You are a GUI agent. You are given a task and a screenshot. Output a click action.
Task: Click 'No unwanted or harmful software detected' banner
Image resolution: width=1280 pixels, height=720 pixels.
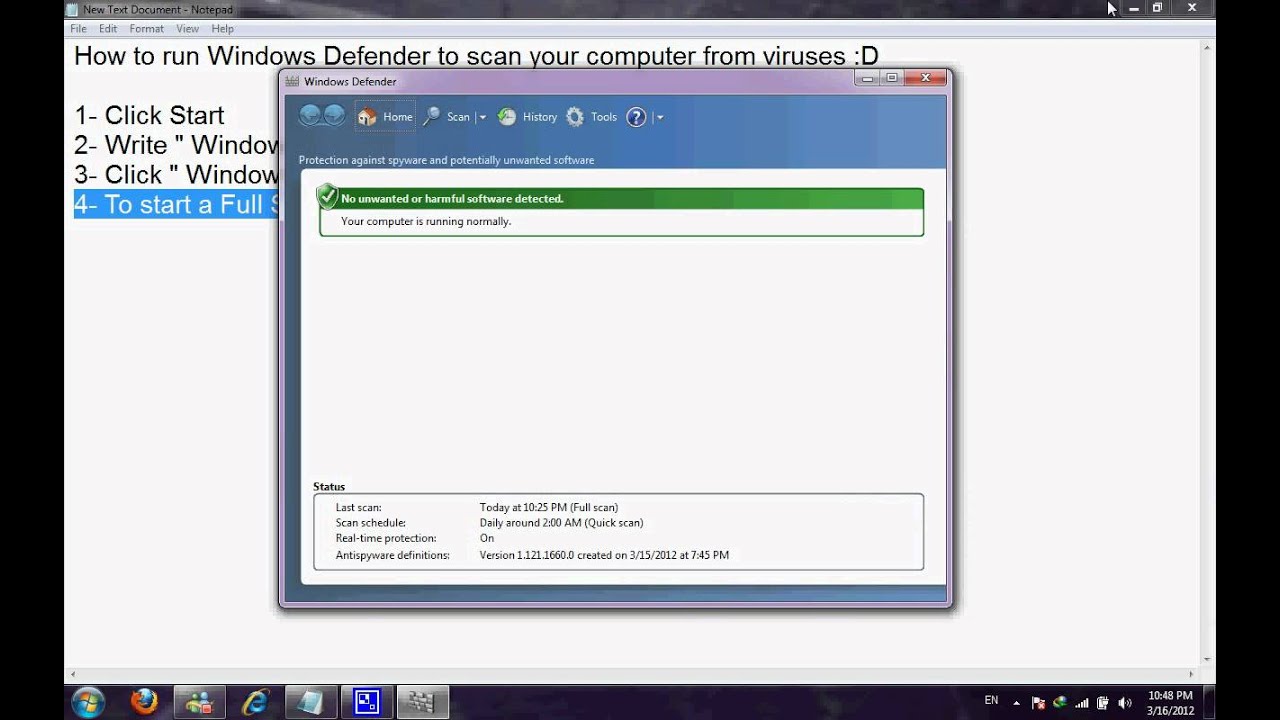click(x=621, y=198)
